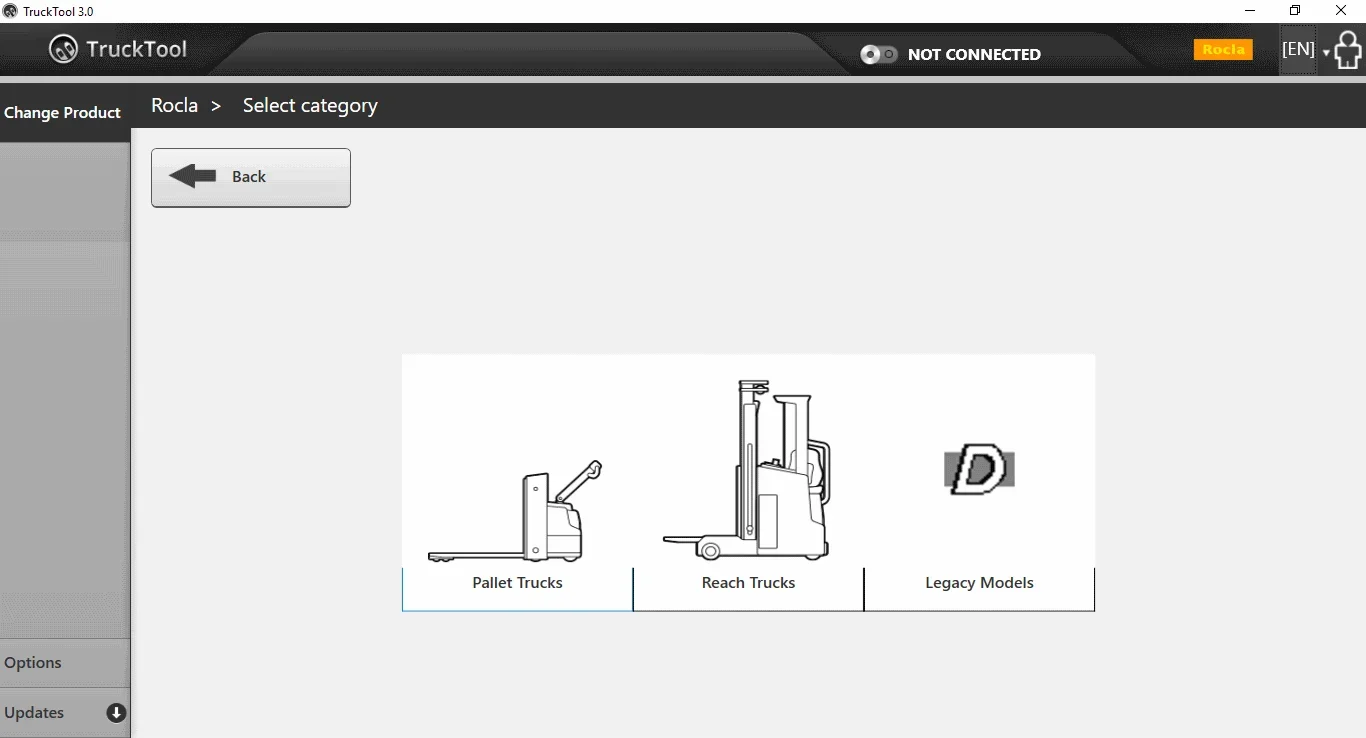Open the [EN] language dropdown
Viewport: 1366px width, 738px height.
coord(1298,49)
